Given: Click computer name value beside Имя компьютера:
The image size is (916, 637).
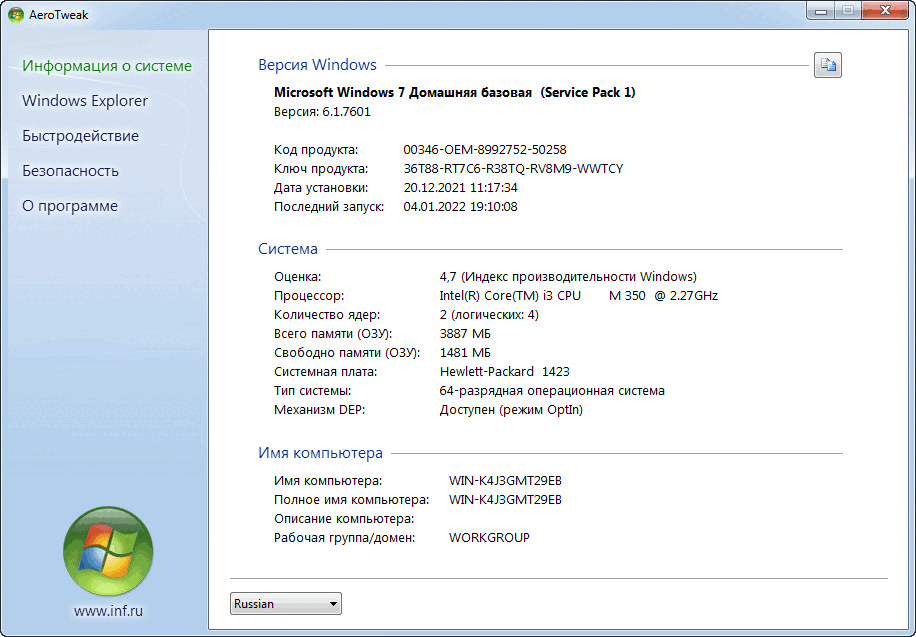Looking at the screenshot, I should tap(505, 481).
